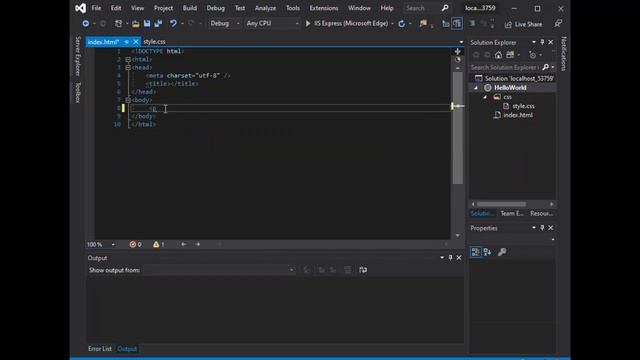Click the feedback icon beside Live Share
Viewport: 640px width, 360px height.
coord(558,24)
